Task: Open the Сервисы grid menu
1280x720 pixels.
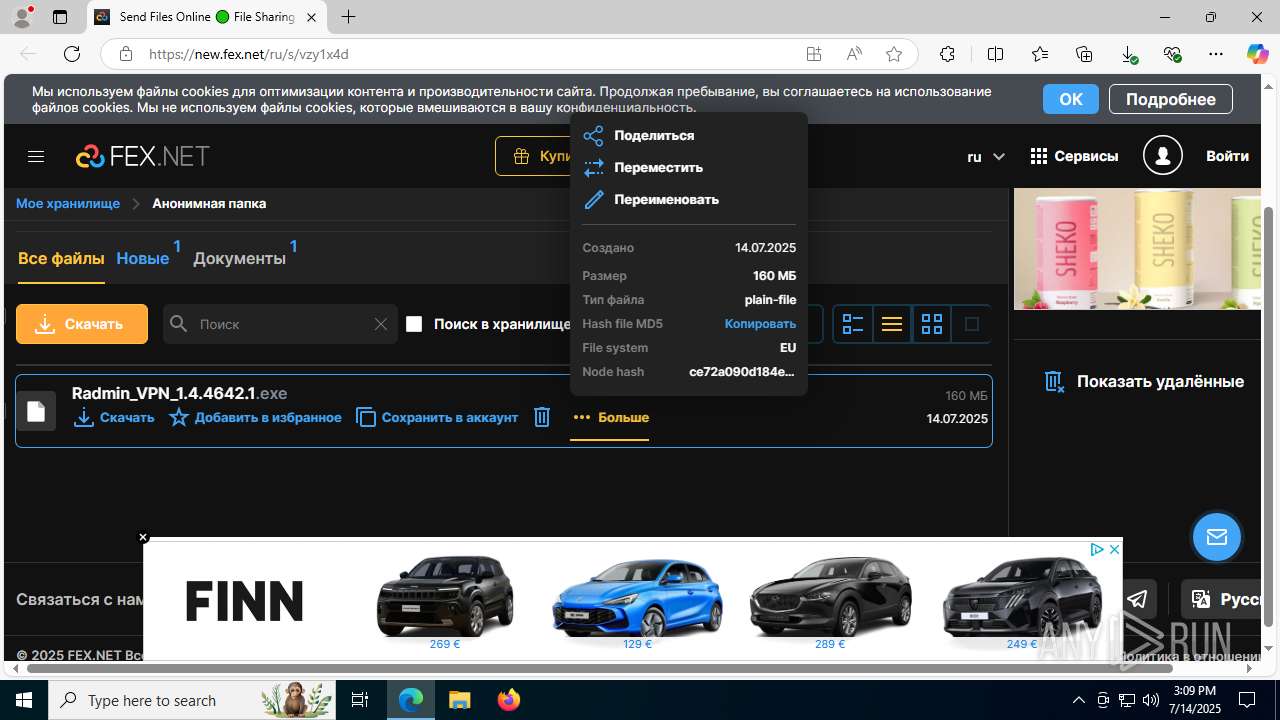Action: tap(1074, 156)
